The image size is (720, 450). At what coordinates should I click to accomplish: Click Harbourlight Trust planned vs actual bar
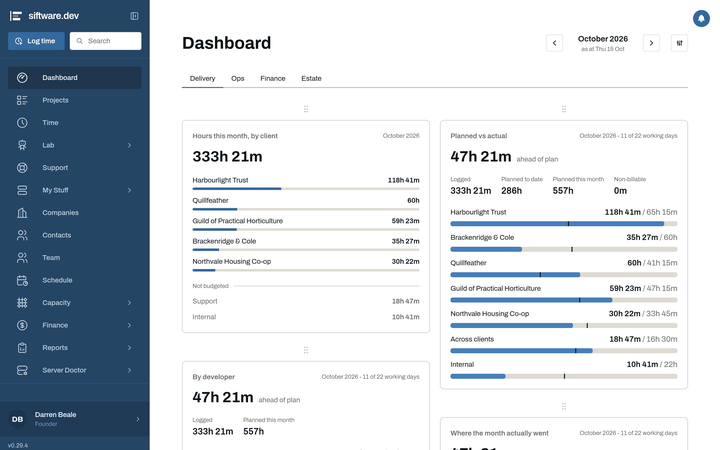[564, 224]
